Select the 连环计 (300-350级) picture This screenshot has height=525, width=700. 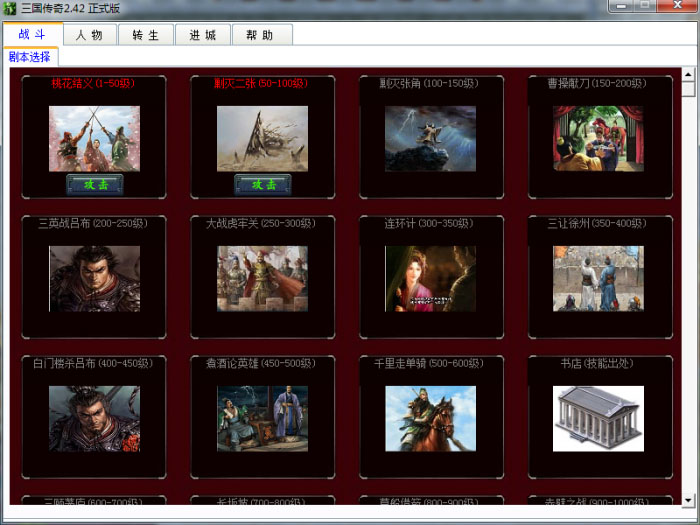[430, 279]
